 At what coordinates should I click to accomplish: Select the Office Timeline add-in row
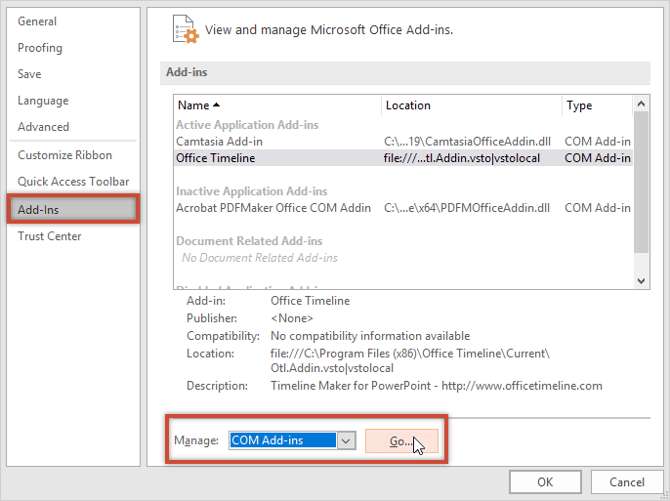pyautogui.click(x=403, y=158)
